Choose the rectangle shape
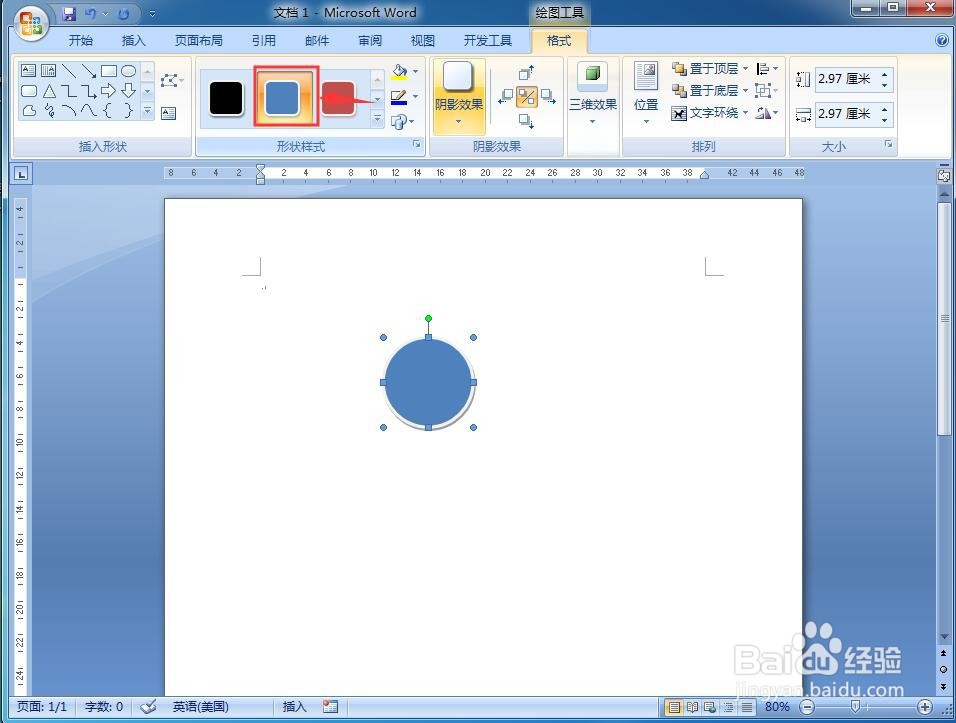Viewport: 956px width, 723px height. coord(109,71)
